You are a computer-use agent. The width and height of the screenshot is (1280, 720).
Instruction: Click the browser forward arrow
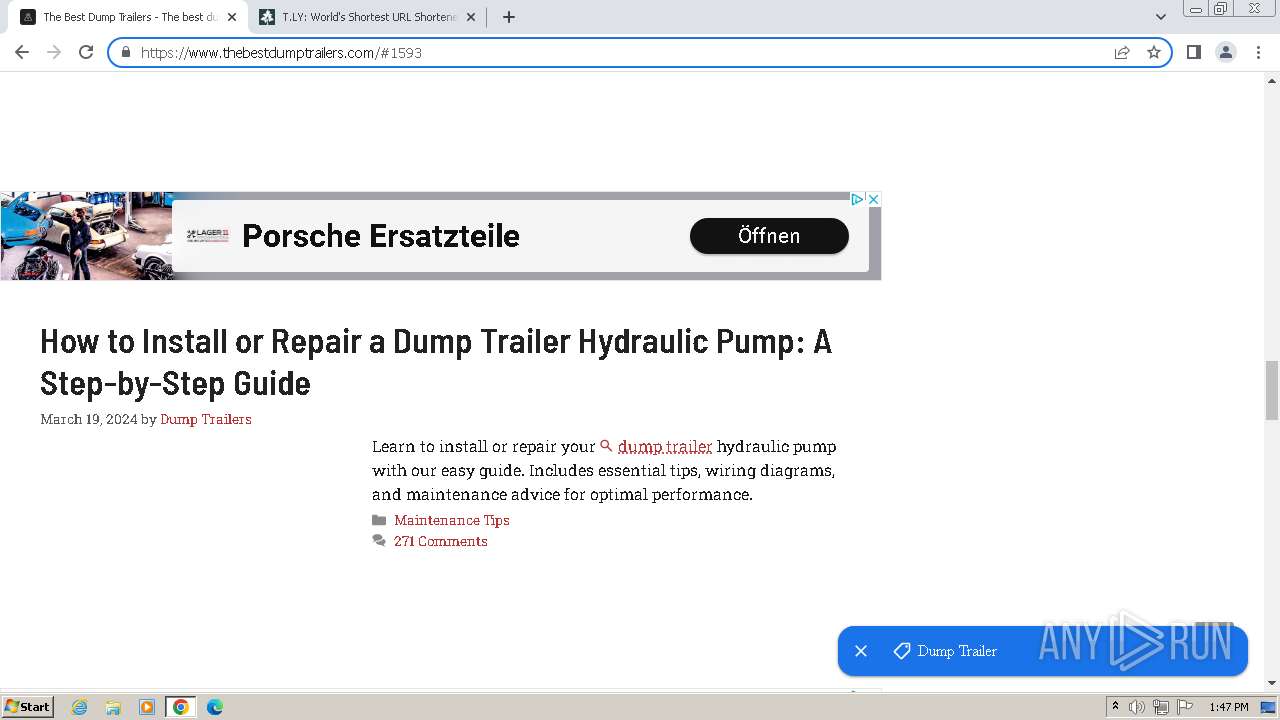point(54,52)
